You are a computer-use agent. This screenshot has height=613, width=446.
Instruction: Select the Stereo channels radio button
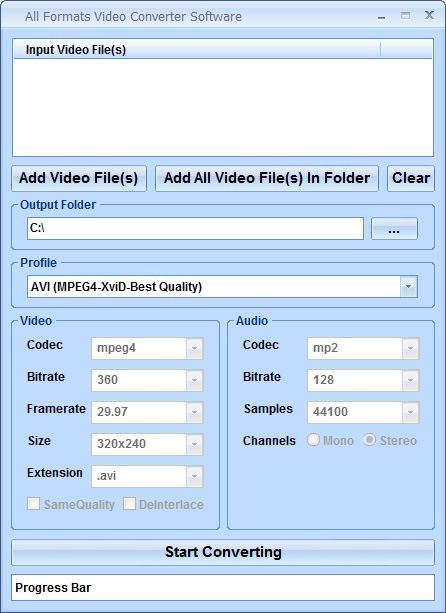click(369, 440)
